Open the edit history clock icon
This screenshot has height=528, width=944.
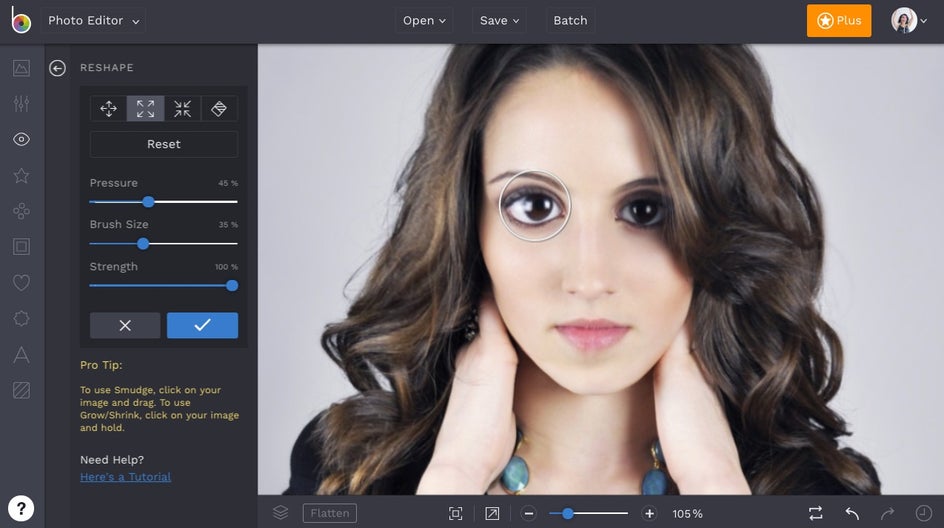tap(924, 513)
